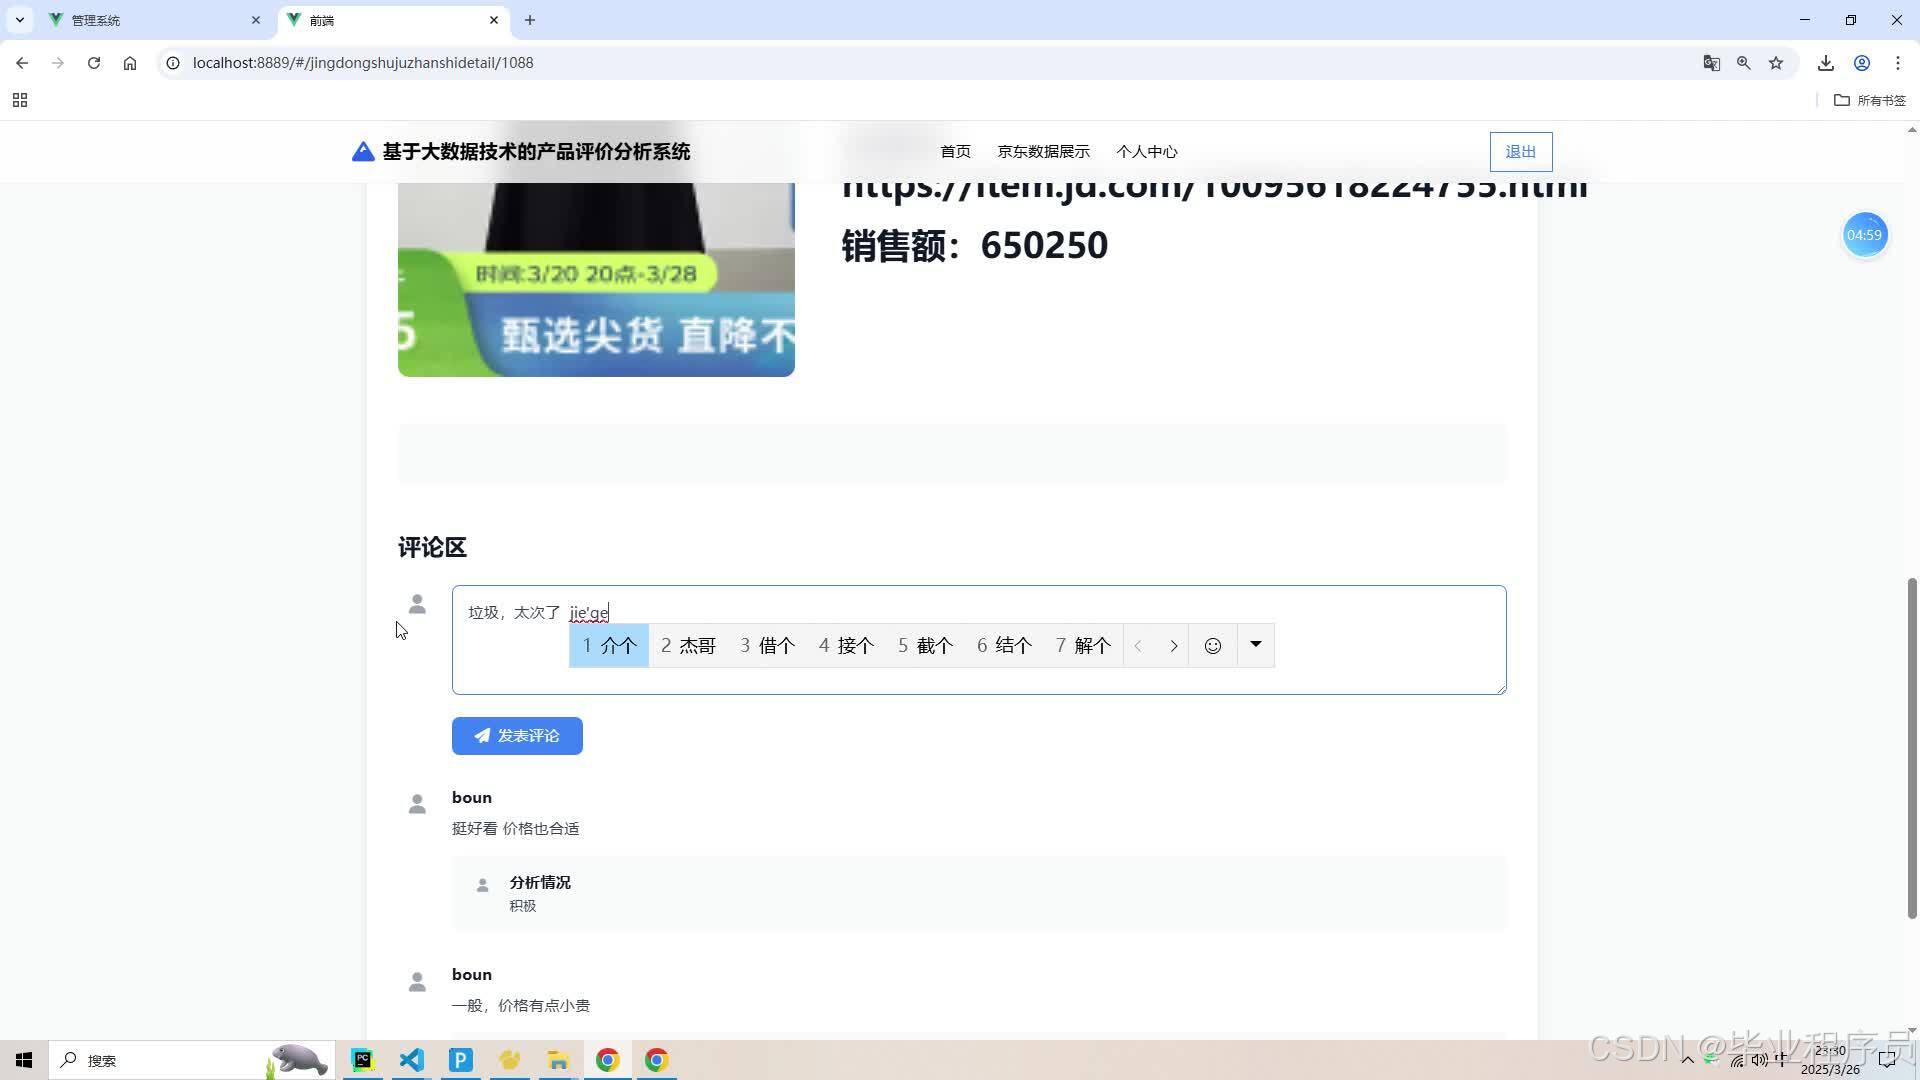Viewport: 1920px width, 1080px height.
Task: Go to next IME candidate page
Action: (x=1174, y=646)
